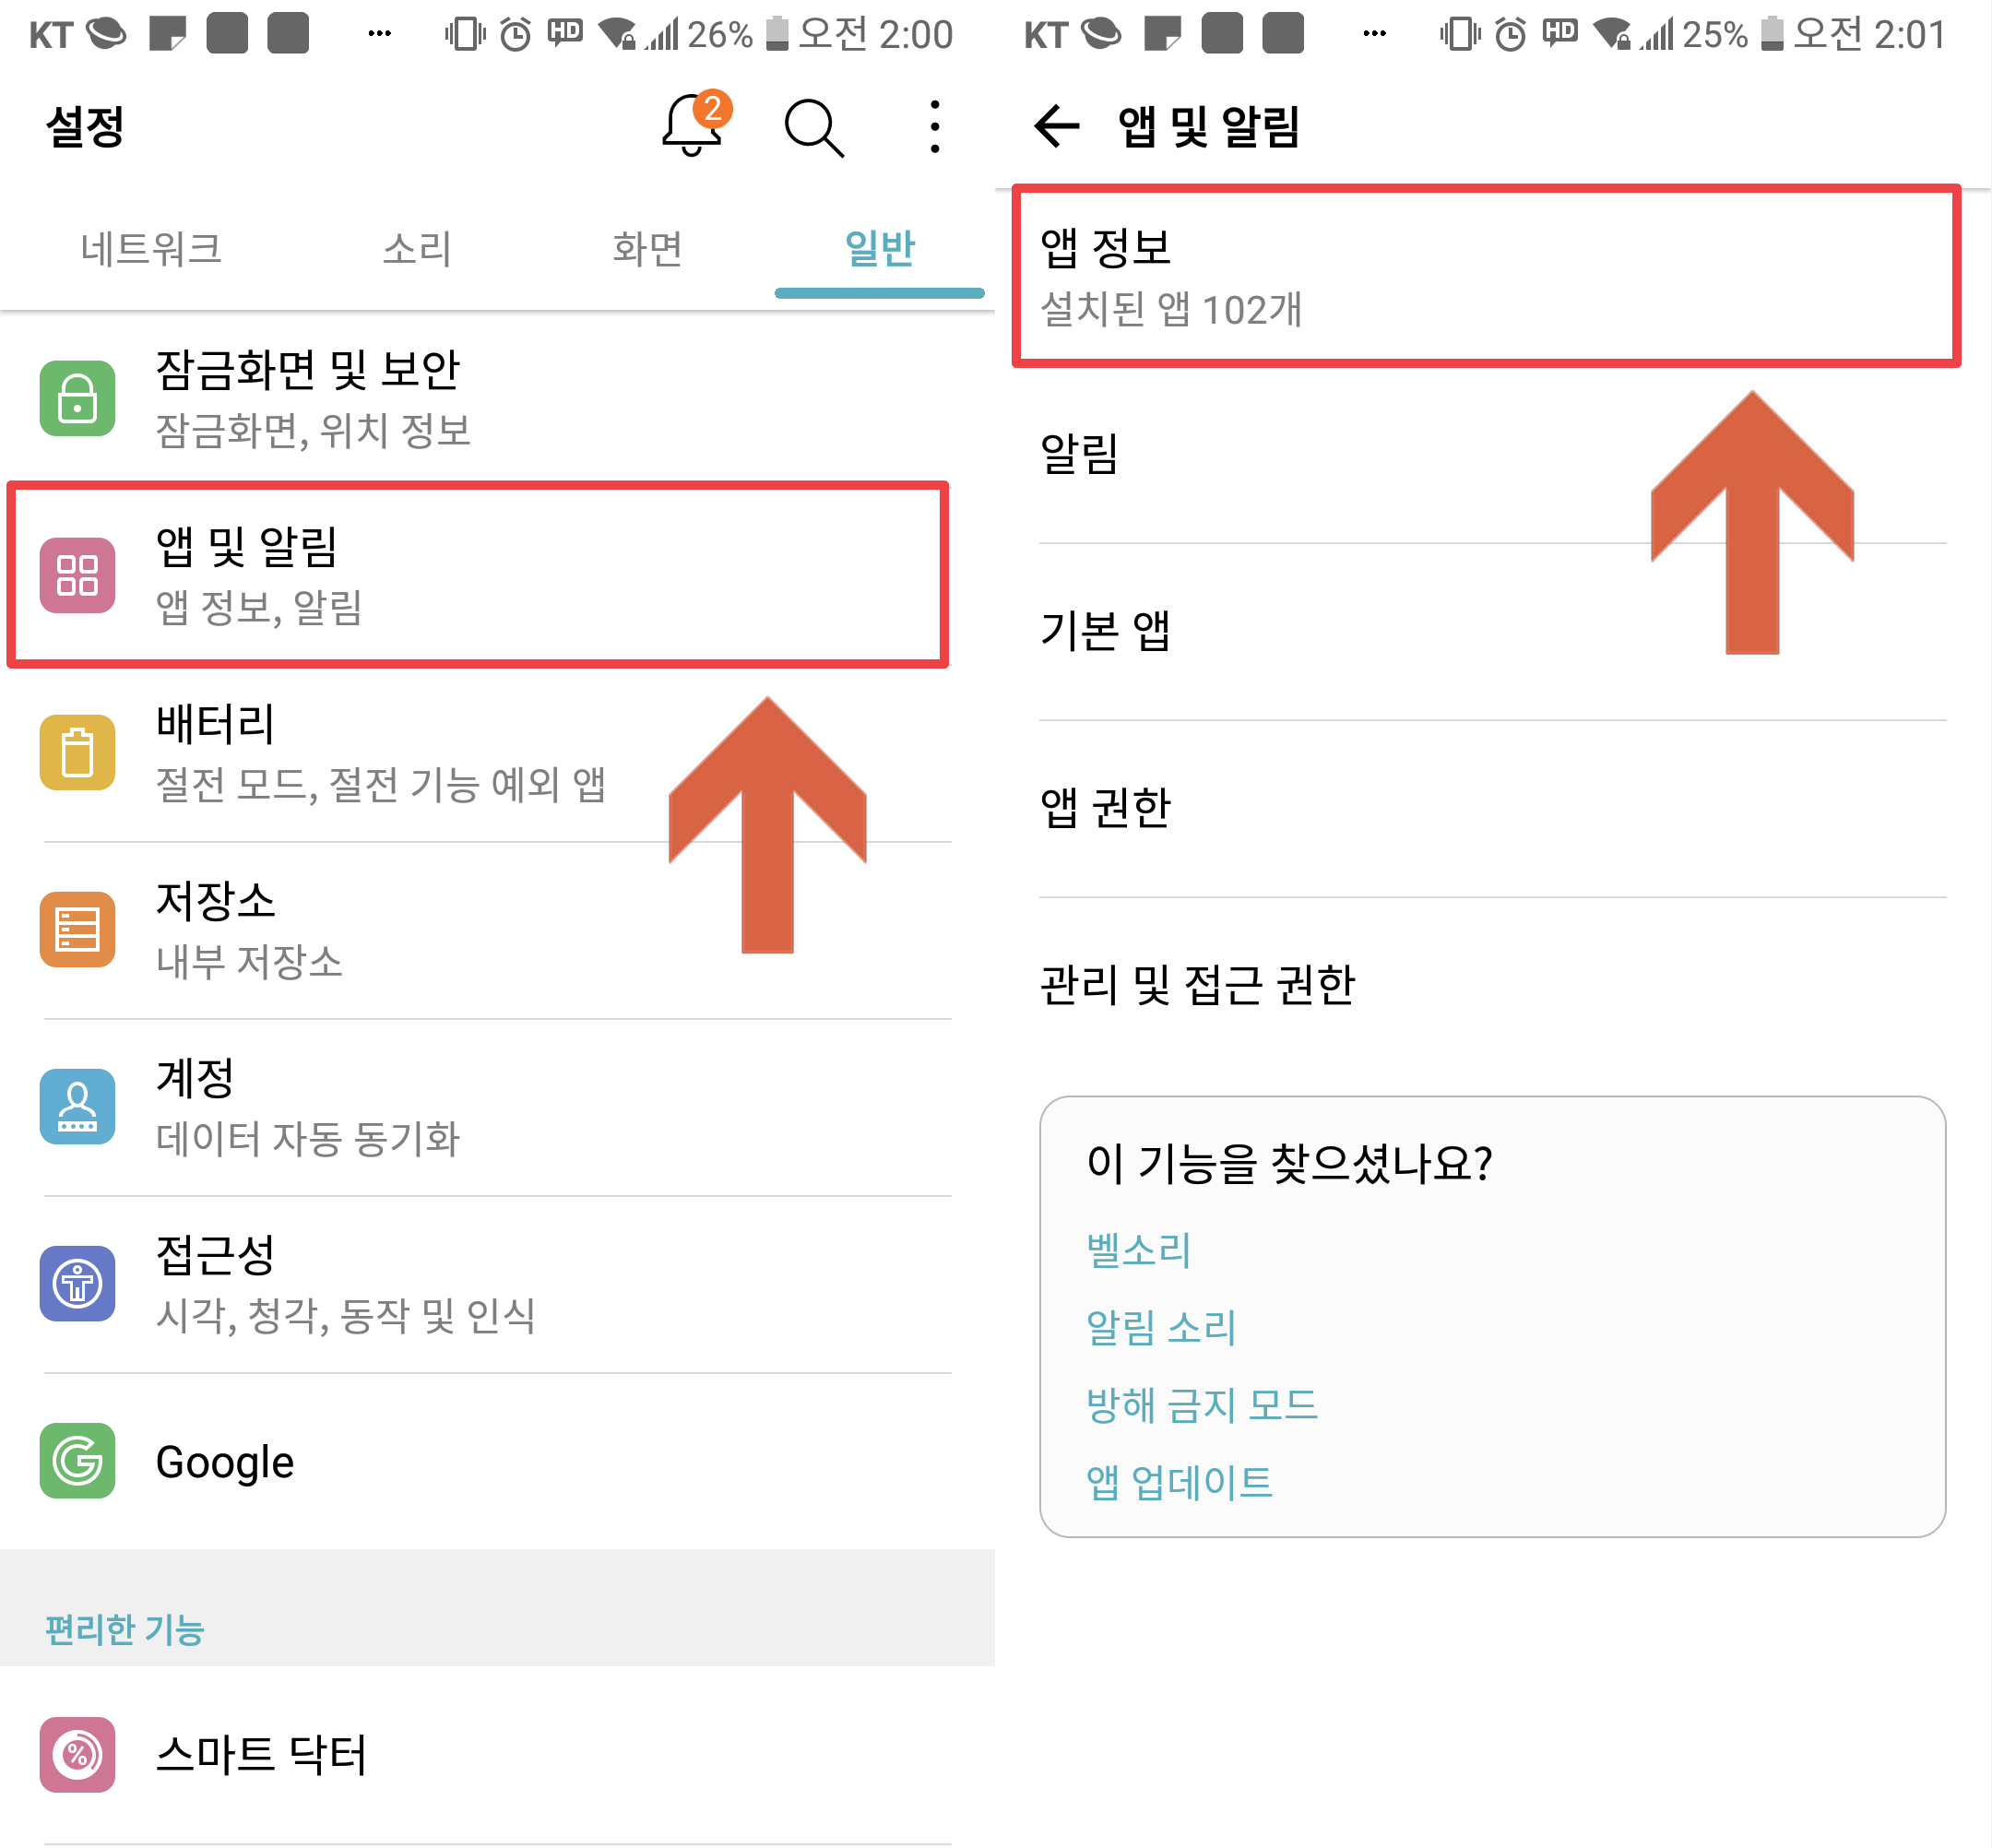Viewport: 1992px width, 1848px height.
Task: Follow the 벨소리 link
Action: 1138,1250
